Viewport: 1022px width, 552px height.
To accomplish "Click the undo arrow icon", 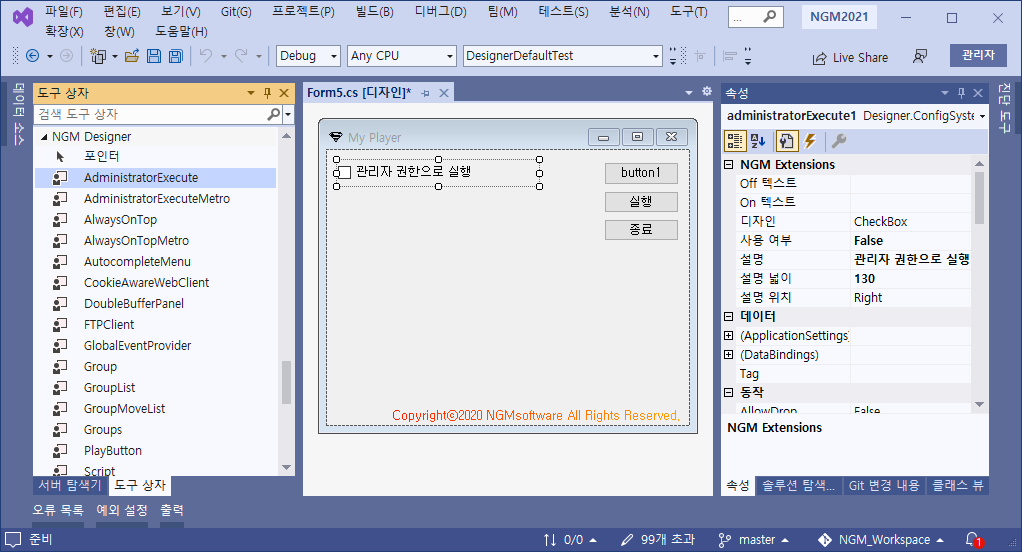I will (x=206, y=56).
